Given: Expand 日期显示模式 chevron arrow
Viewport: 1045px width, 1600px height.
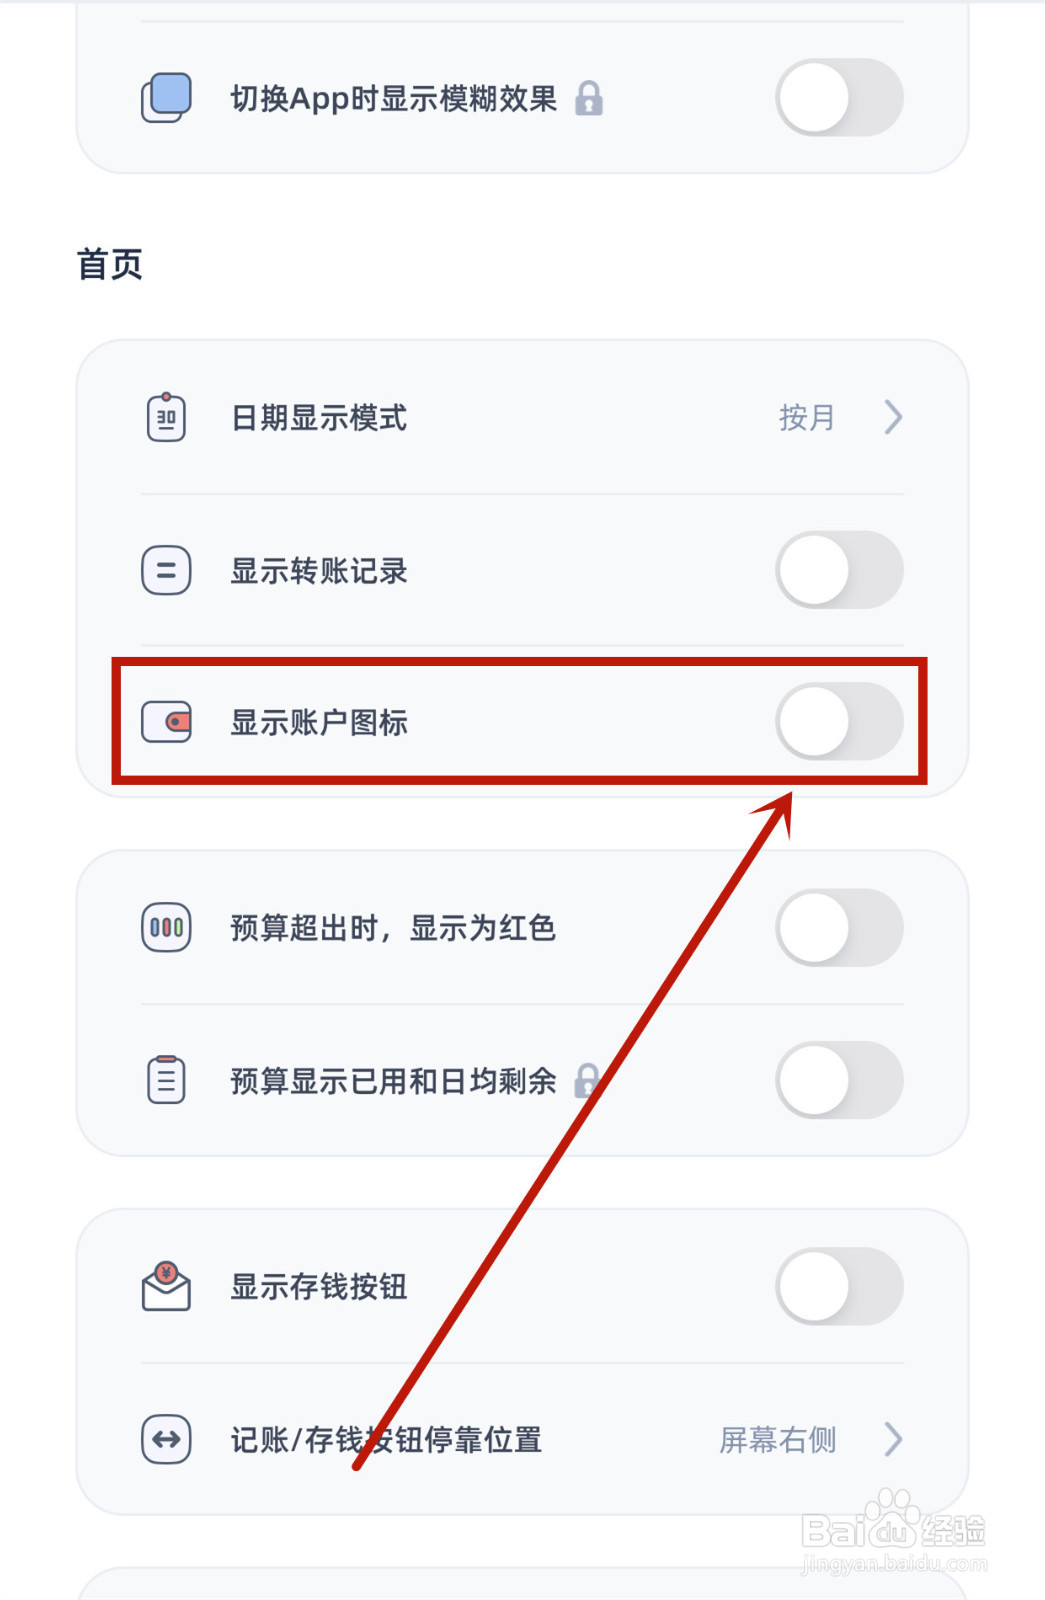Looking at the screenshot, I should click(x=893, y=417).
